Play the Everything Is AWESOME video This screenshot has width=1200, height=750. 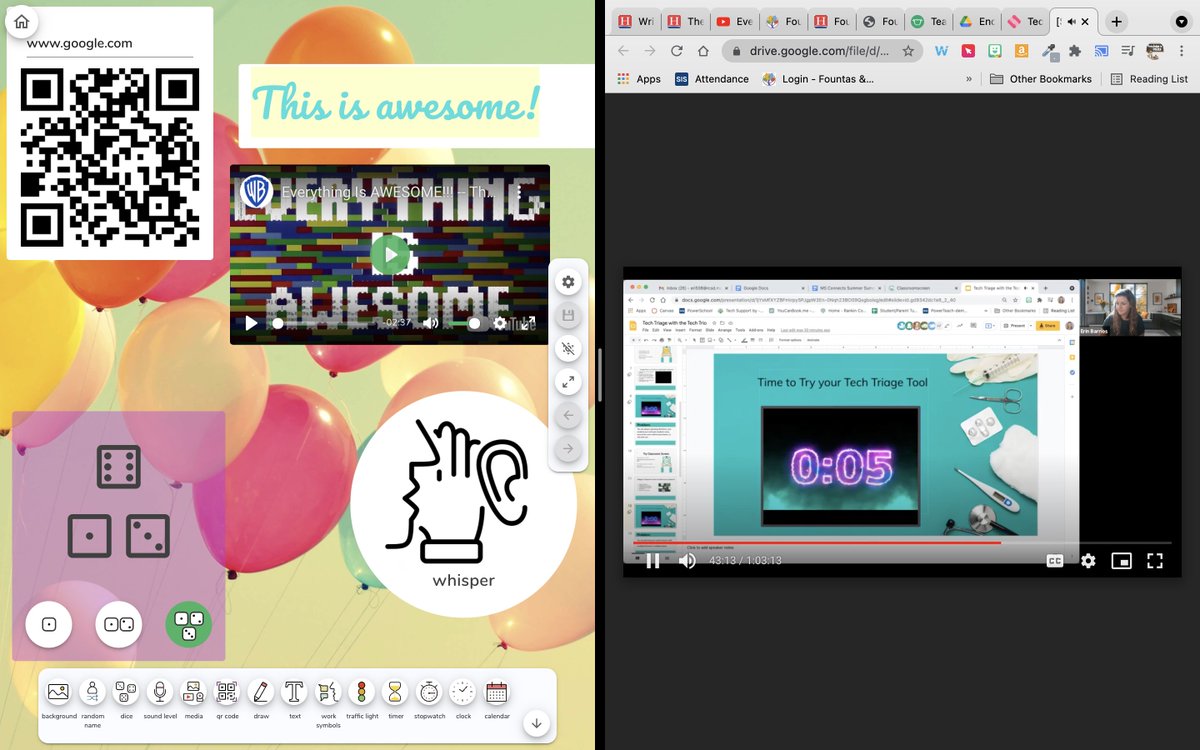coord(390,255)
